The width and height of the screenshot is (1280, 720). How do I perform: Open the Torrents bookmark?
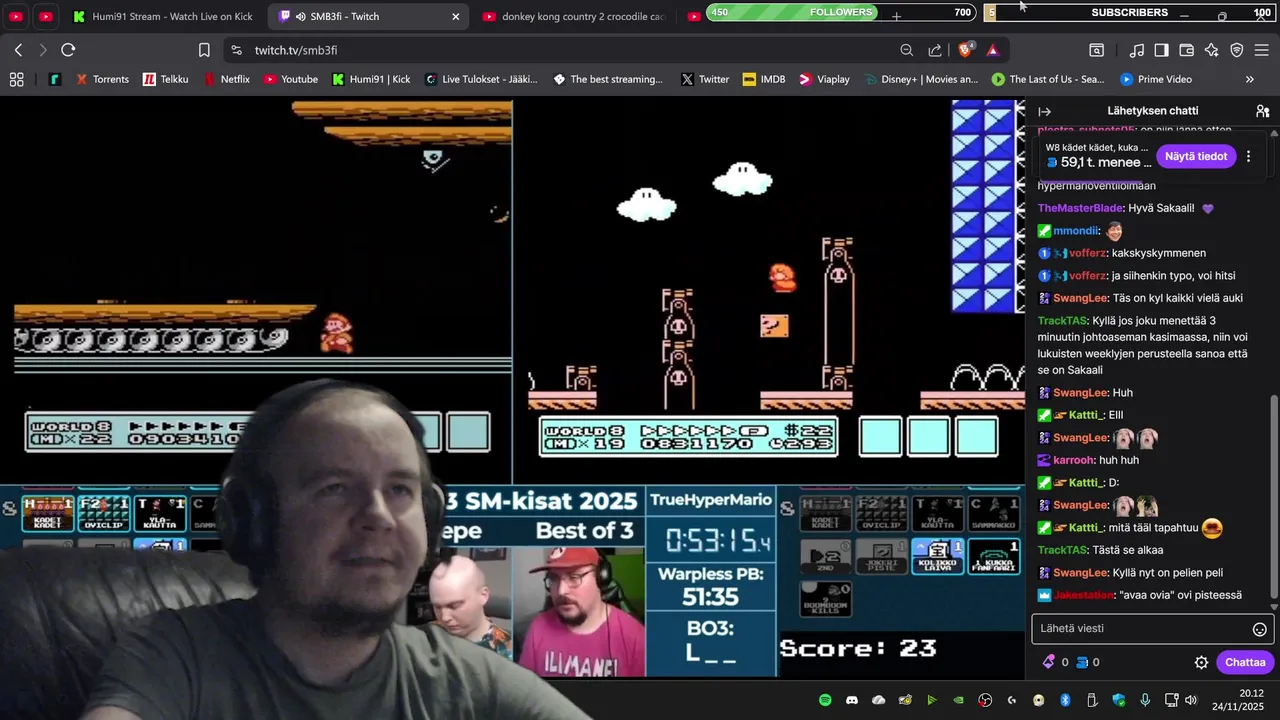coord(103,79)
